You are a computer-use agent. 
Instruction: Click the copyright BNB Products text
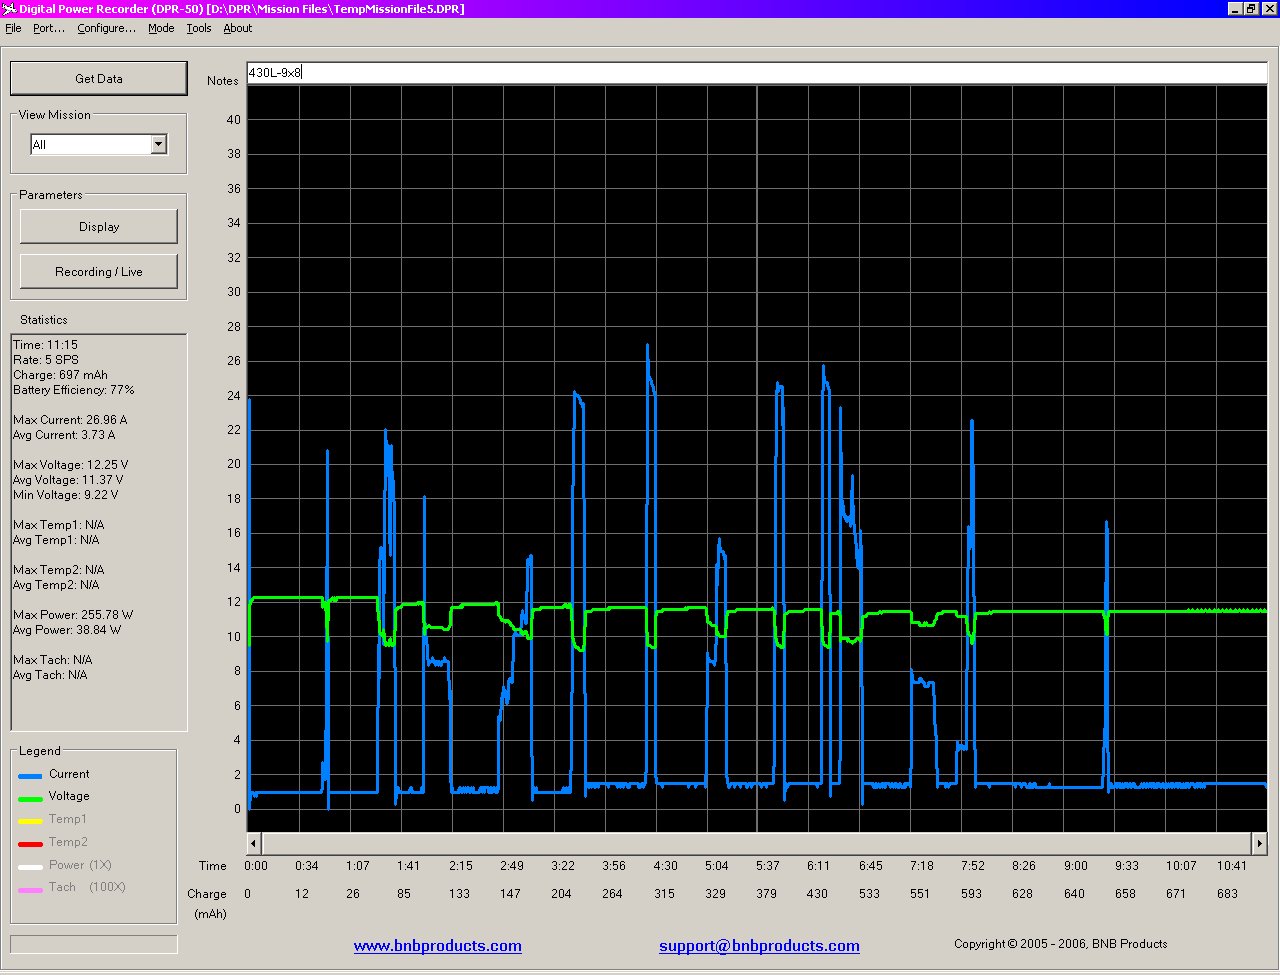(x=1060, y=944)
